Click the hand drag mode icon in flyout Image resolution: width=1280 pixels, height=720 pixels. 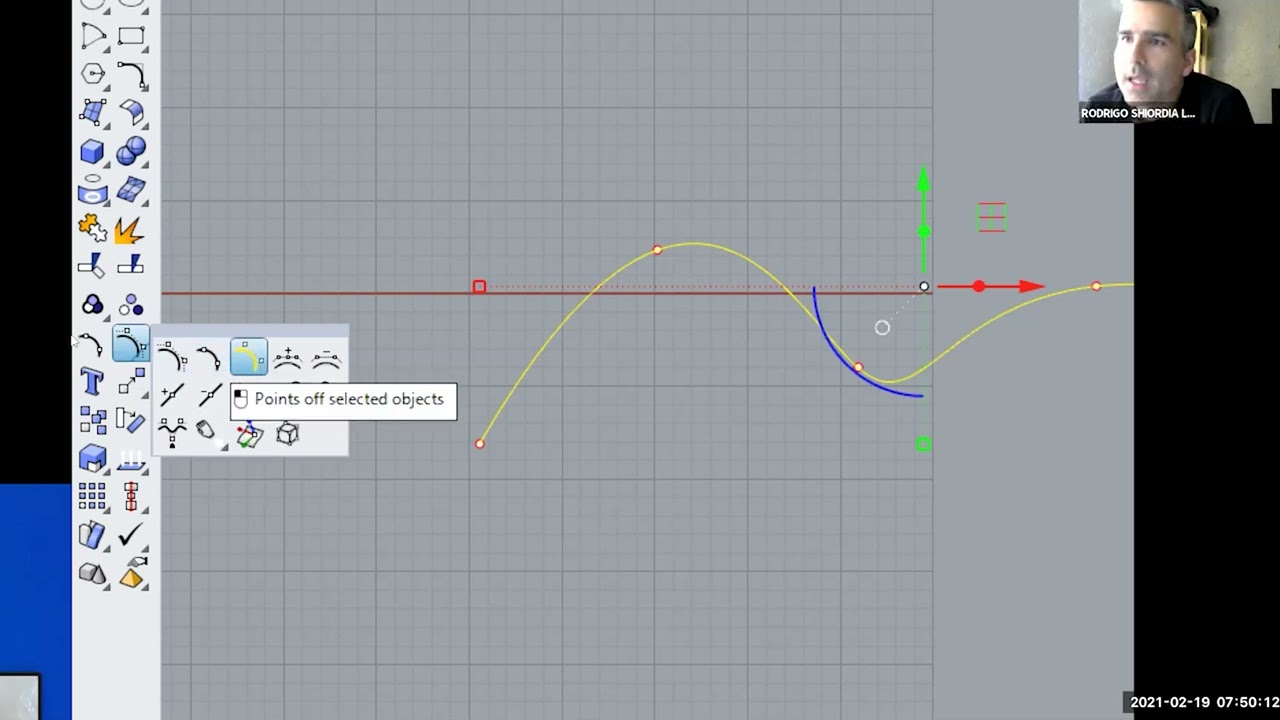206,432
